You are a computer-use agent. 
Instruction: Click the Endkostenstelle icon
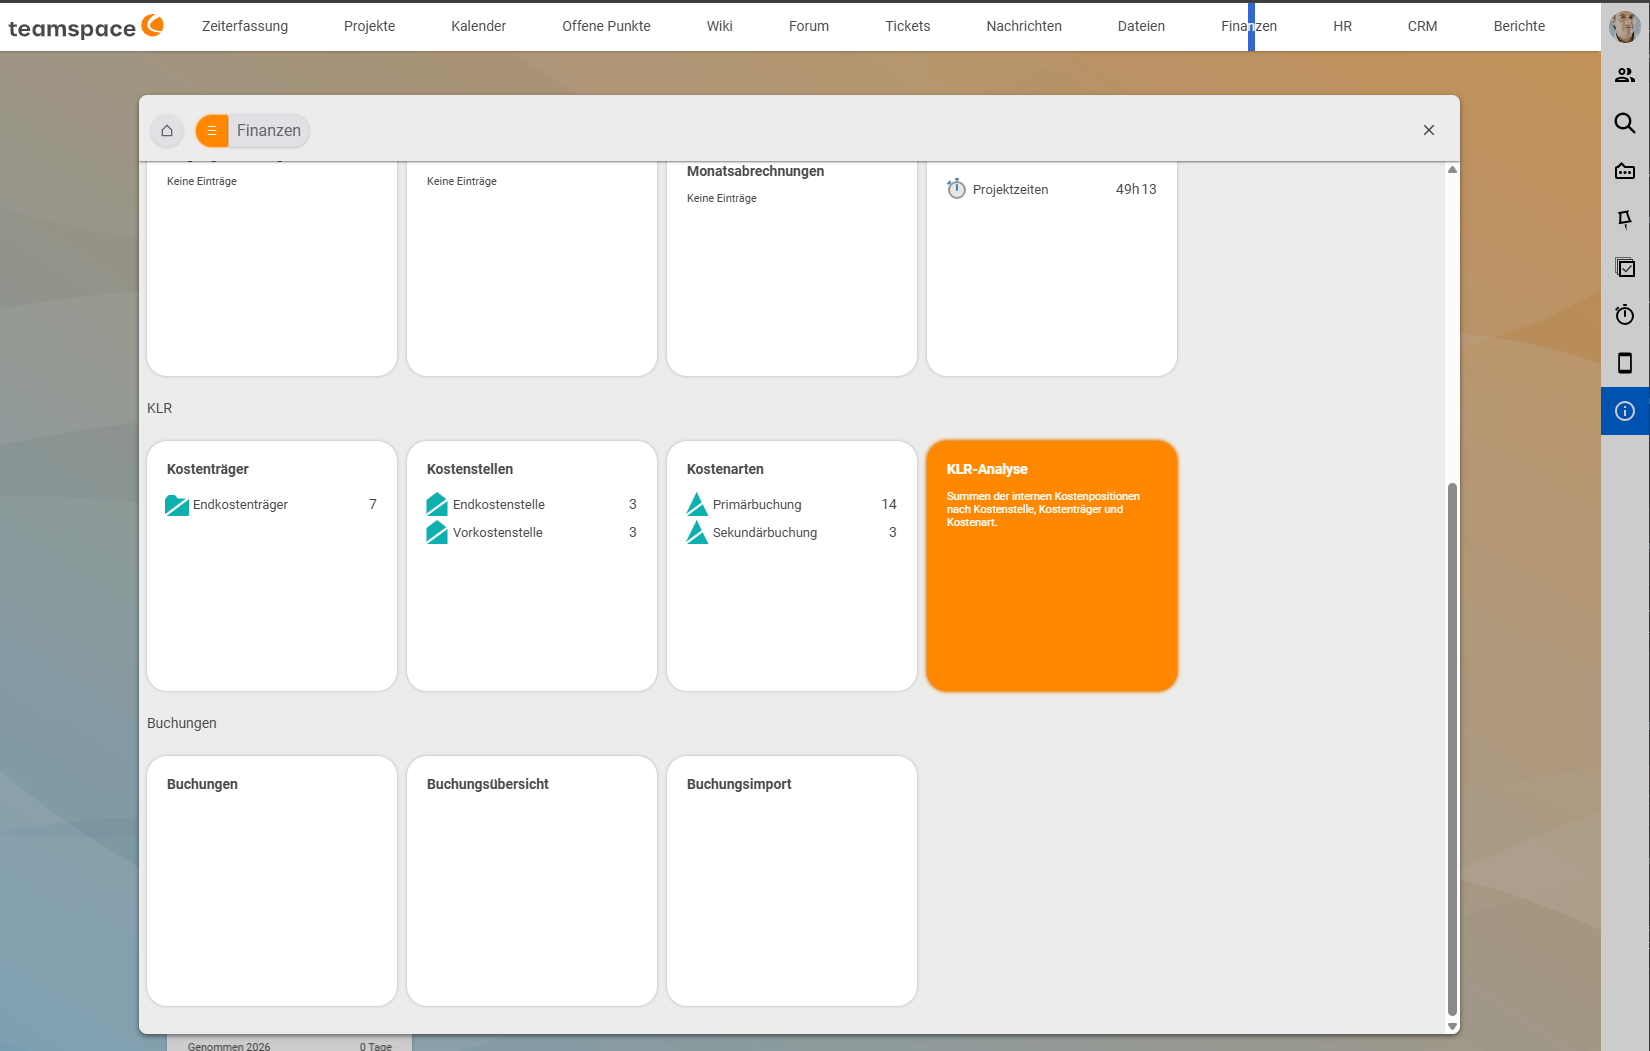[x=437, y=505]
